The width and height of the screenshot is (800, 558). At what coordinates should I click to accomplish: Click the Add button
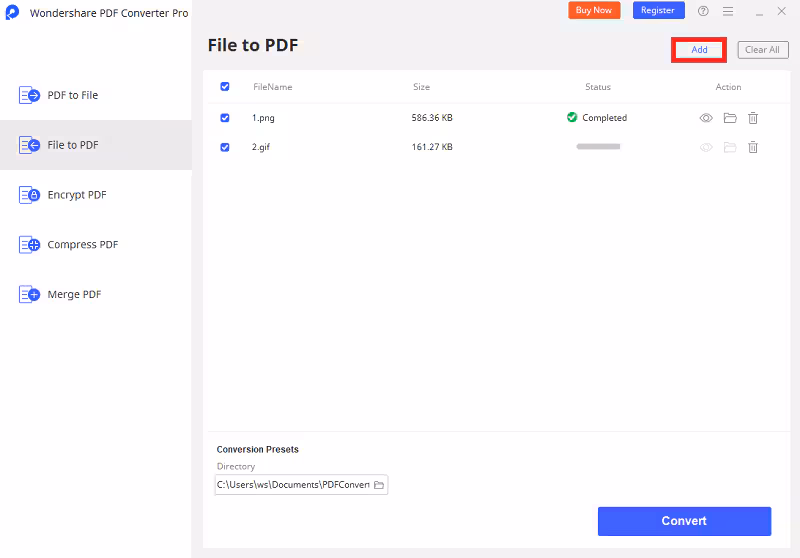click(699, 50)
